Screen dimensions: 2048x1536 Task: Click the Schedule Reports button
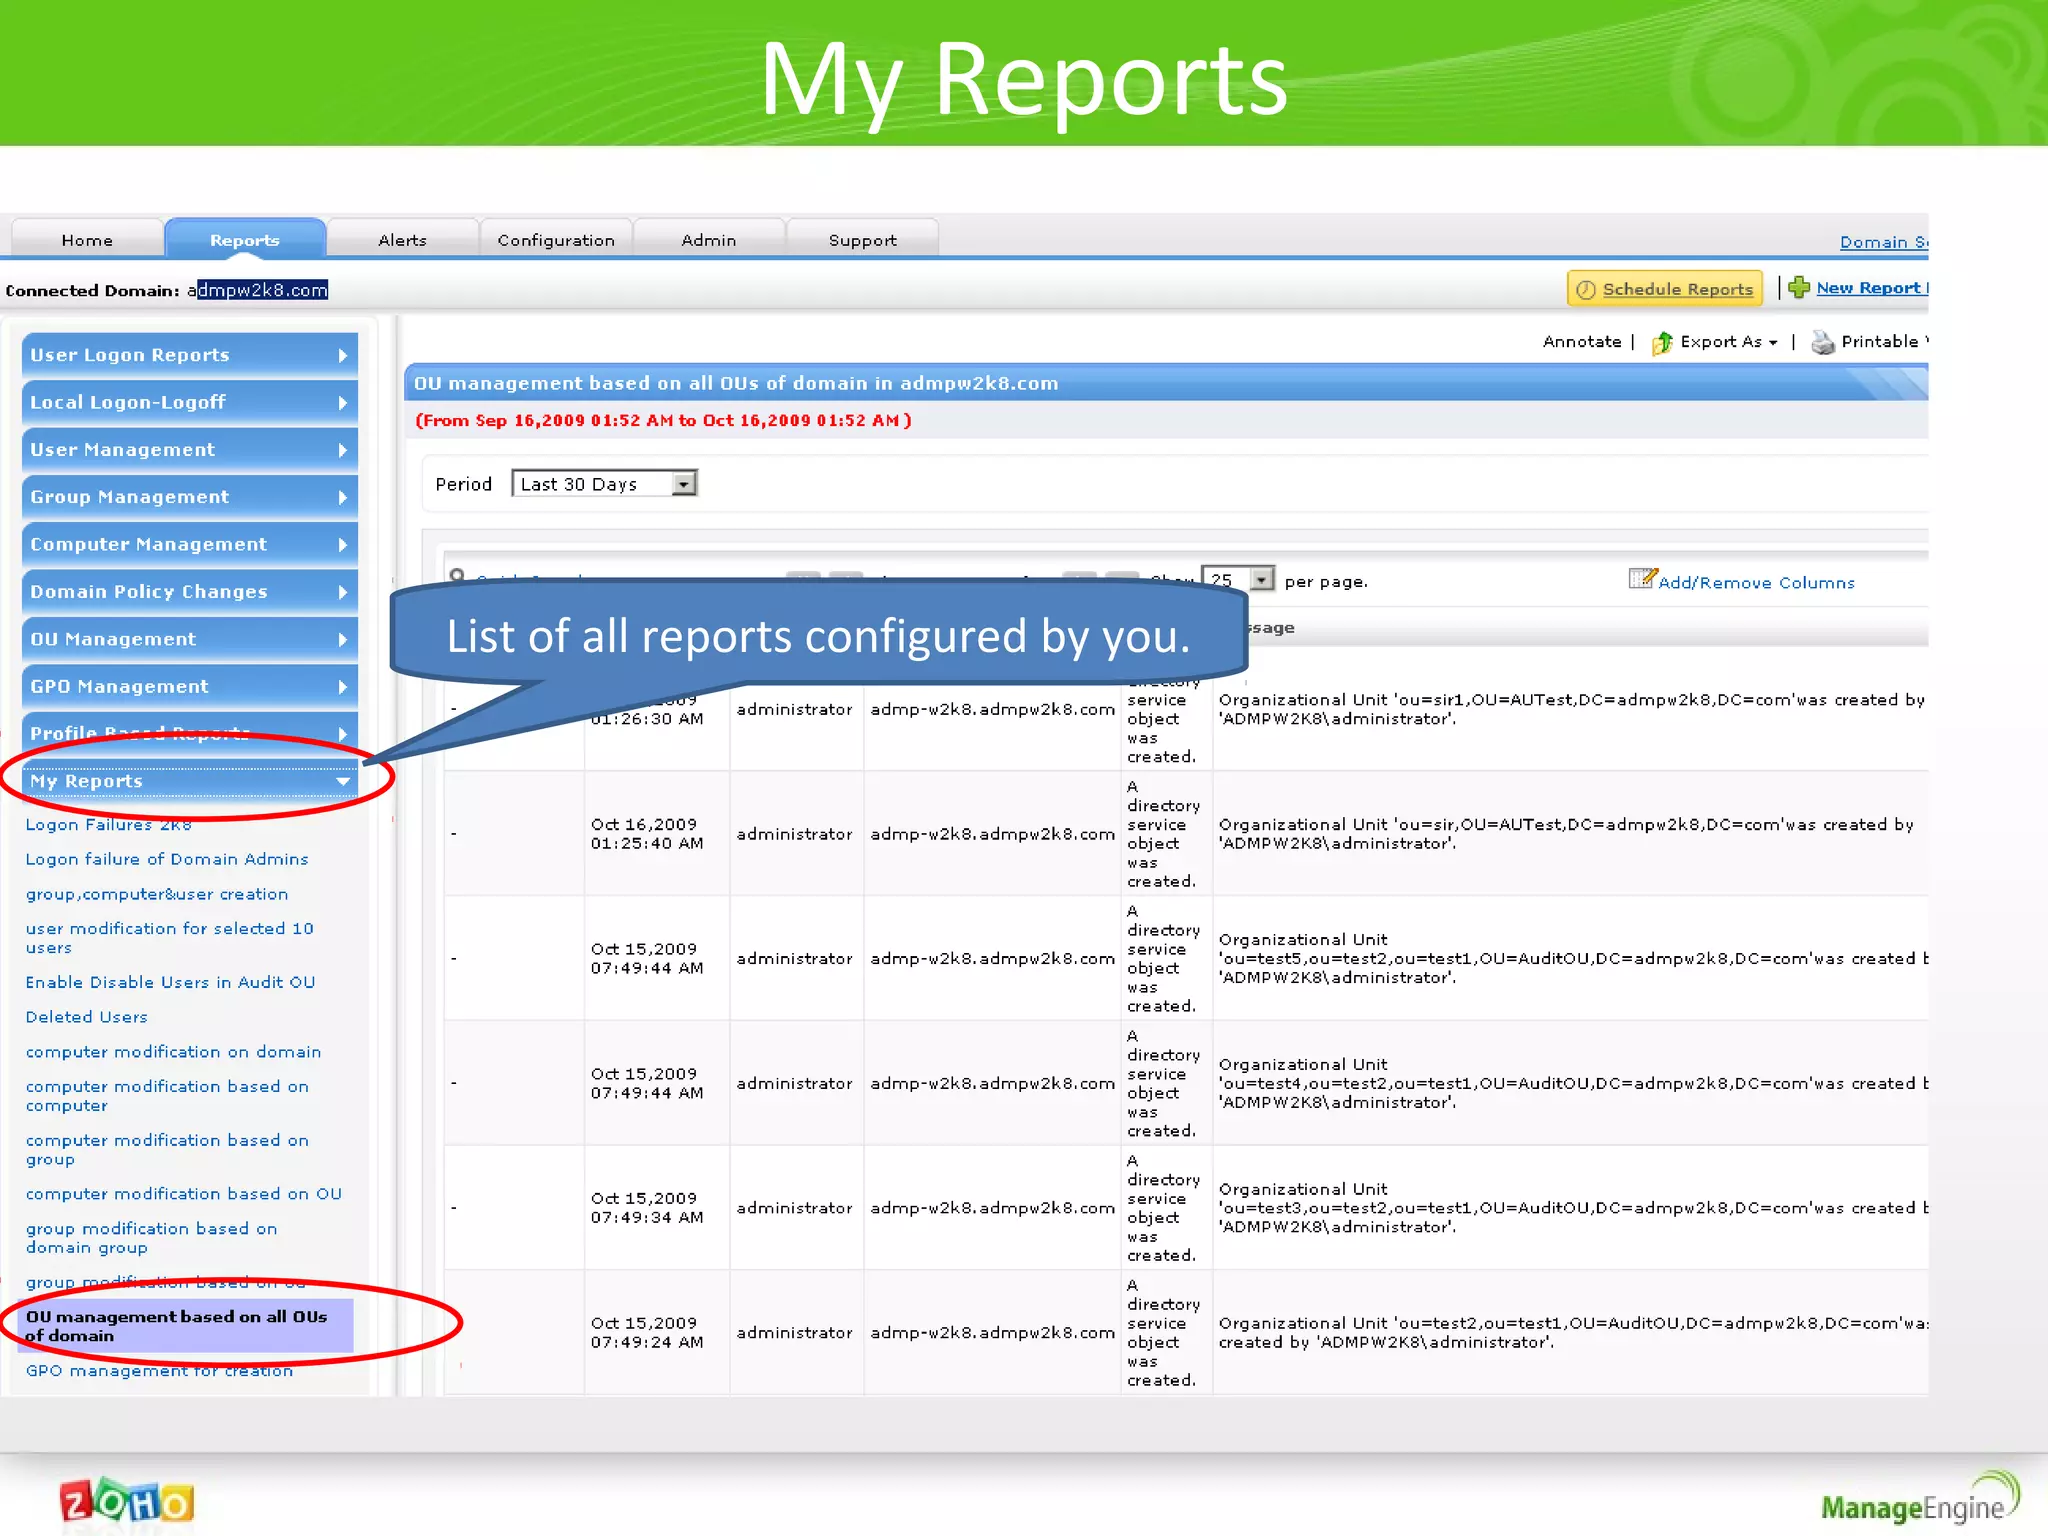point(1665,289)
